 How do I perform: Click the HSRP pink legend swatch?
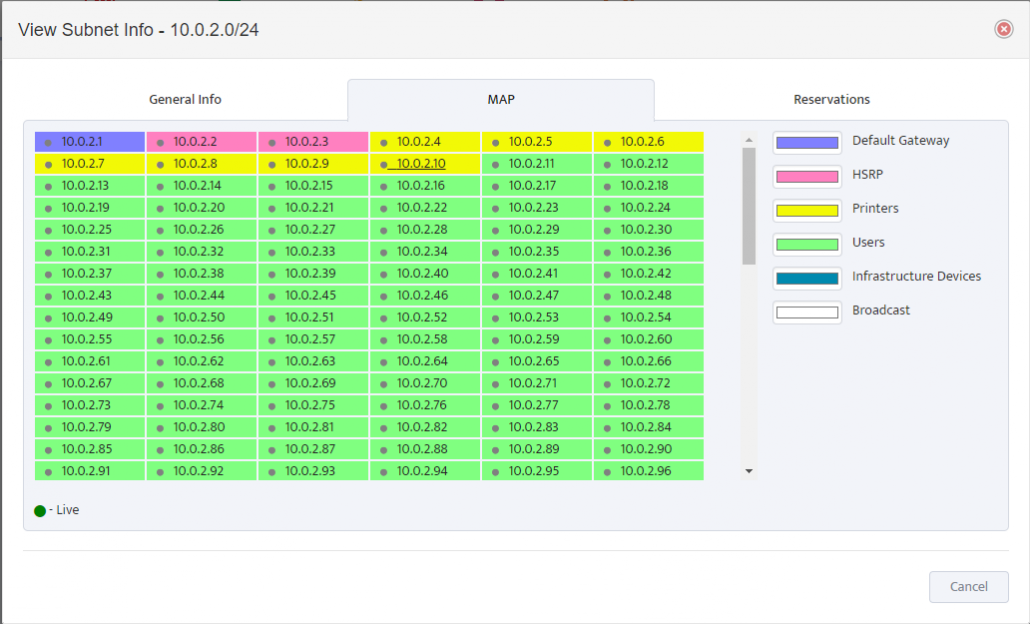click(x=806, y=175)
